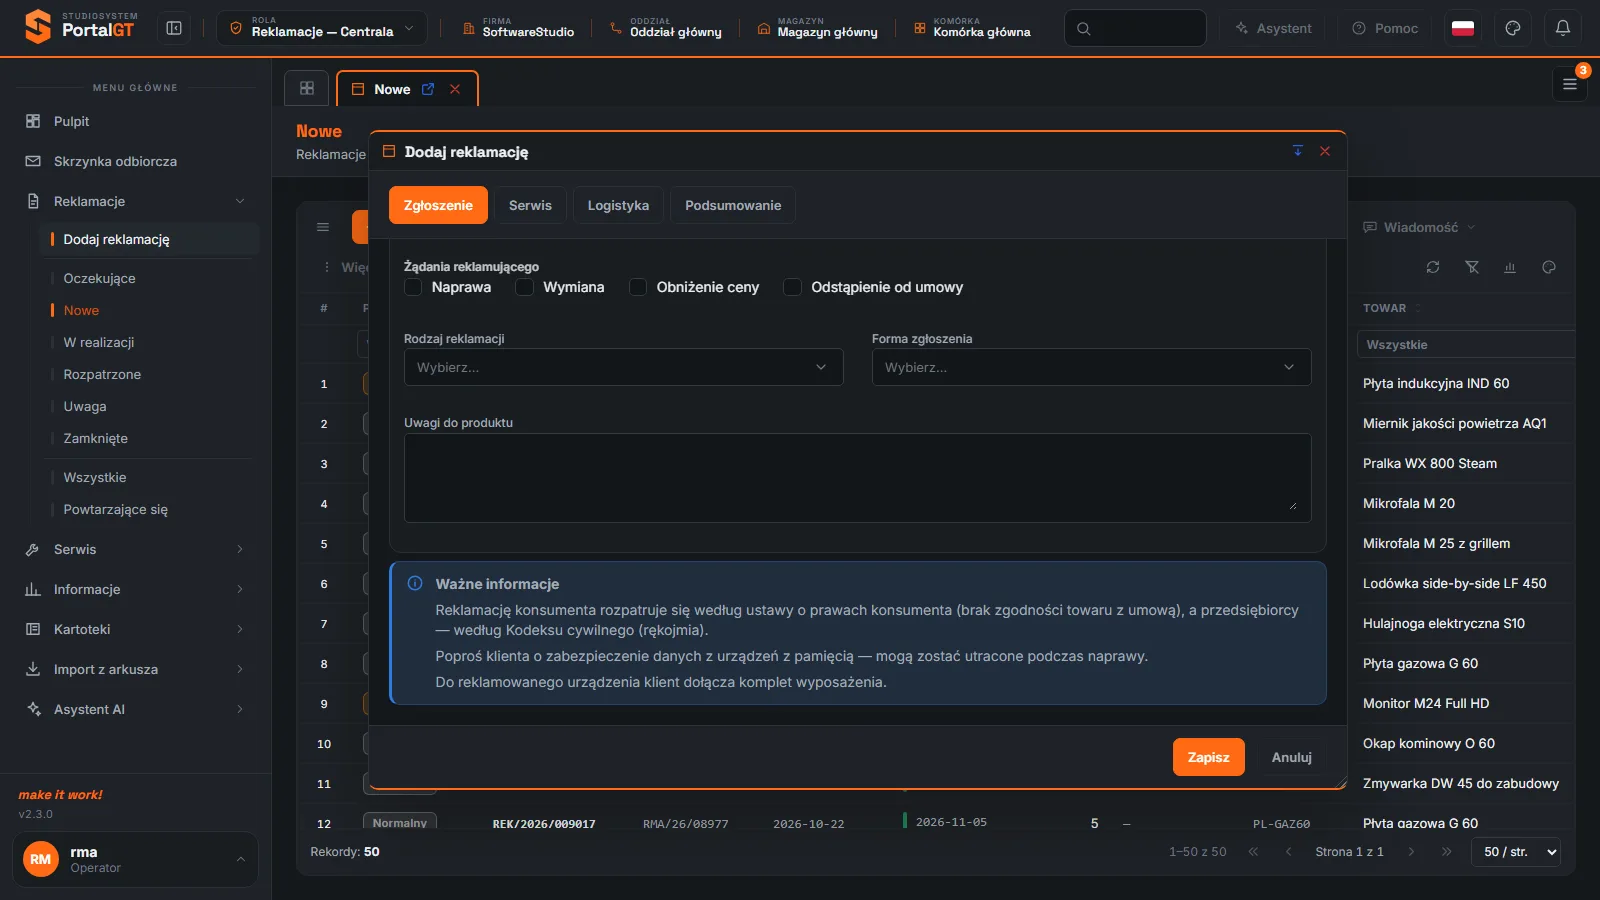The width and height of the screenshot is (1600, 900).
Task: Open Rodzaj reklamacji dropdown
Action: 623,367
